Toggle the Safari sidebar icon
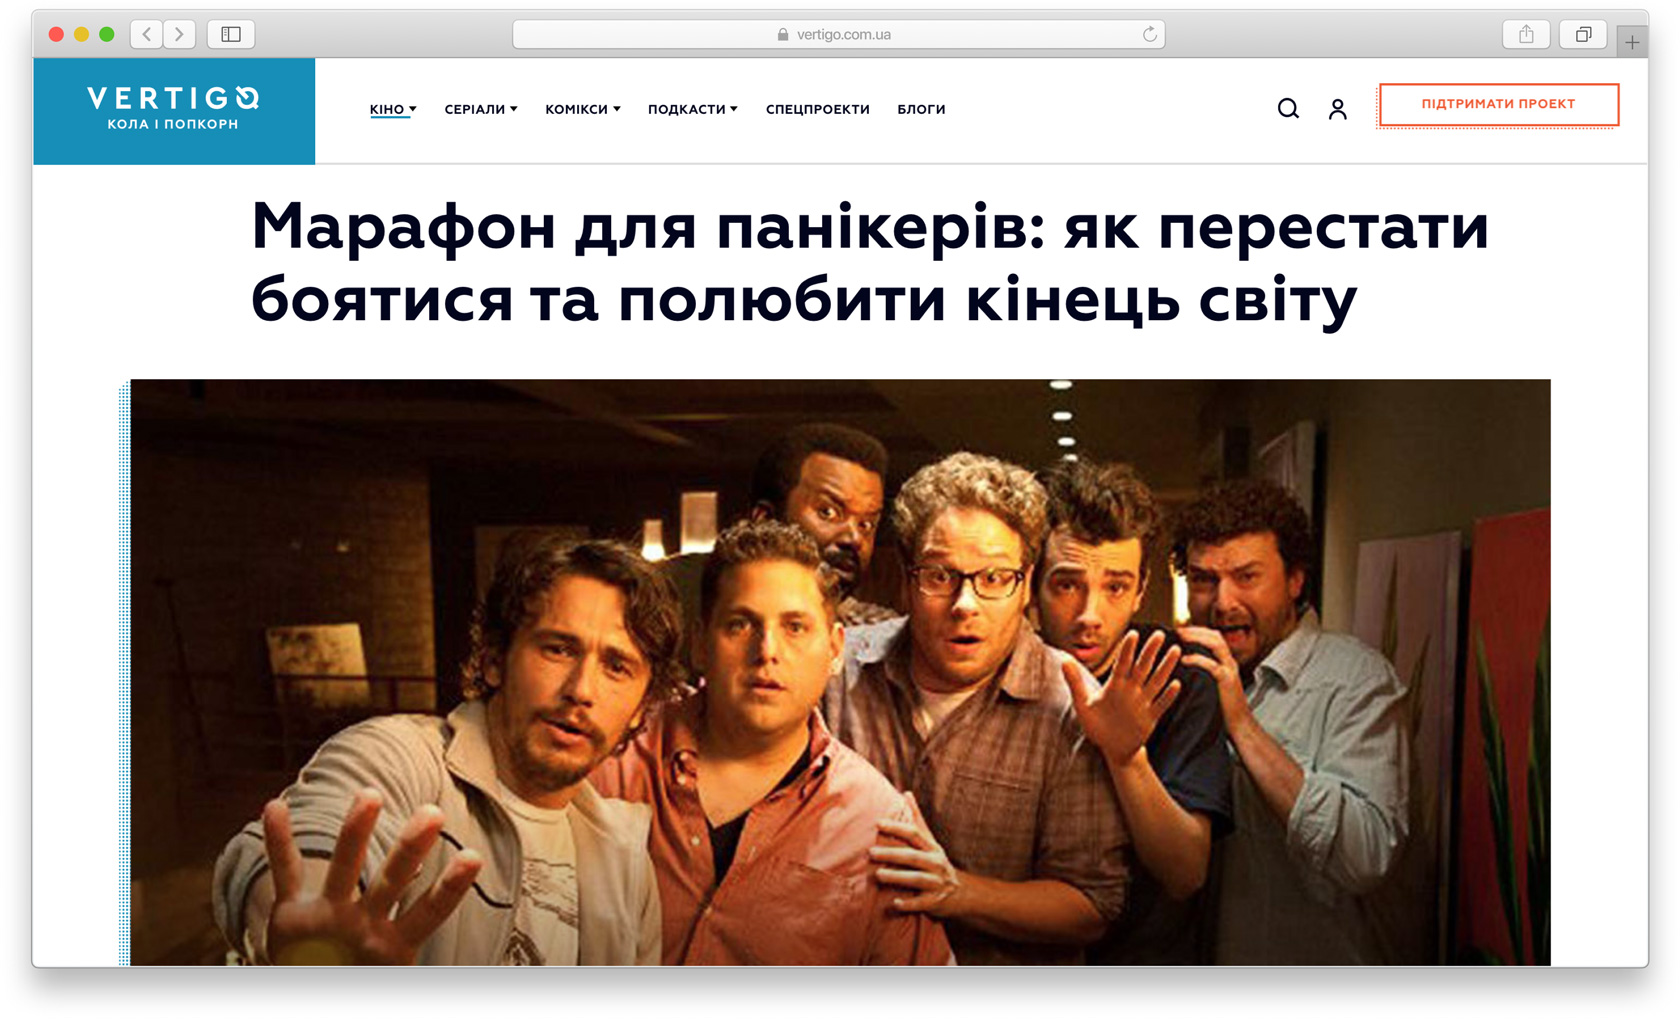 click(231, 34)
